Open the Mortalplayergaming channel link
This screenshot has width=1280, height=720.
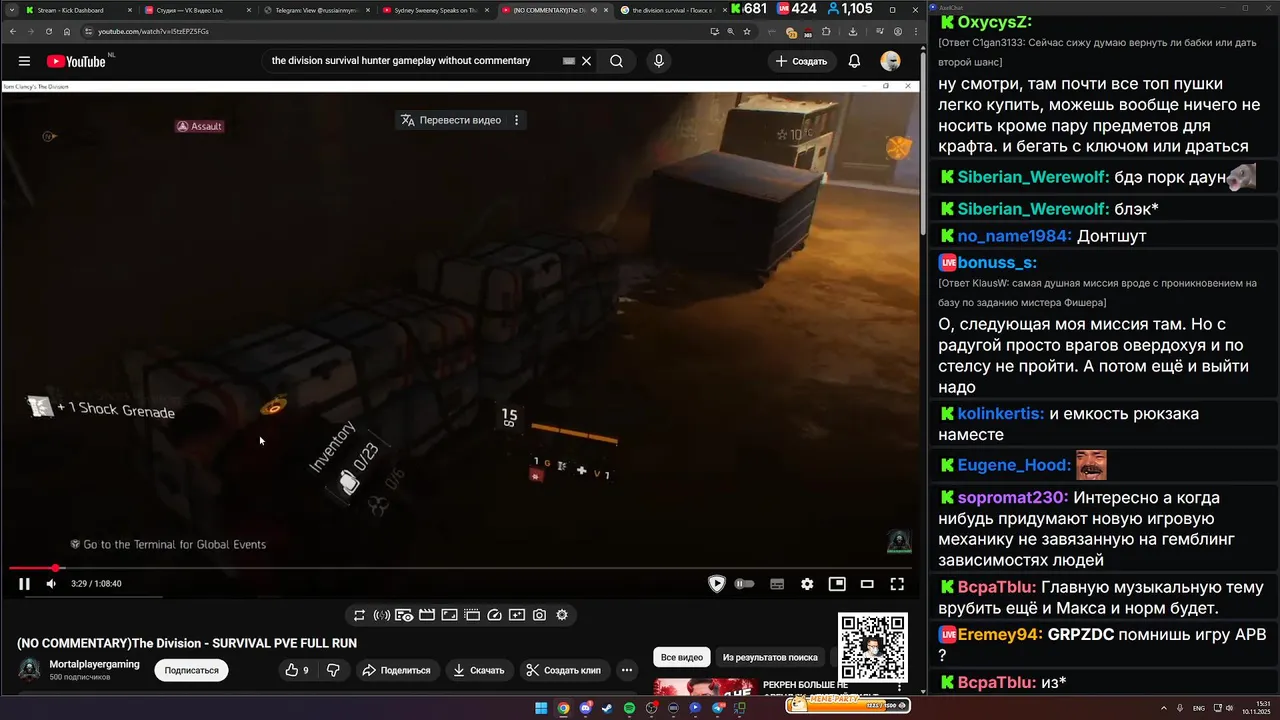[95, 664]
